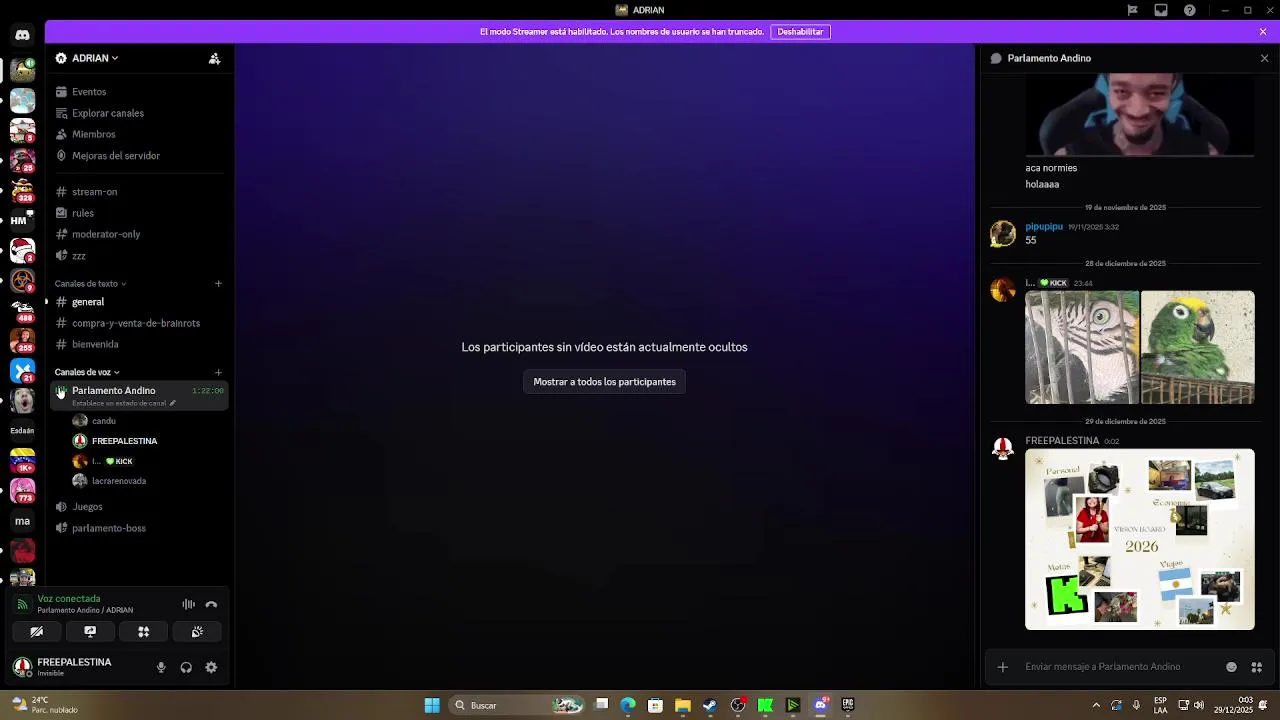Collapse the Canales de texto category
The width and height of the screenshot is (1280, 720).
coord(90,284)
